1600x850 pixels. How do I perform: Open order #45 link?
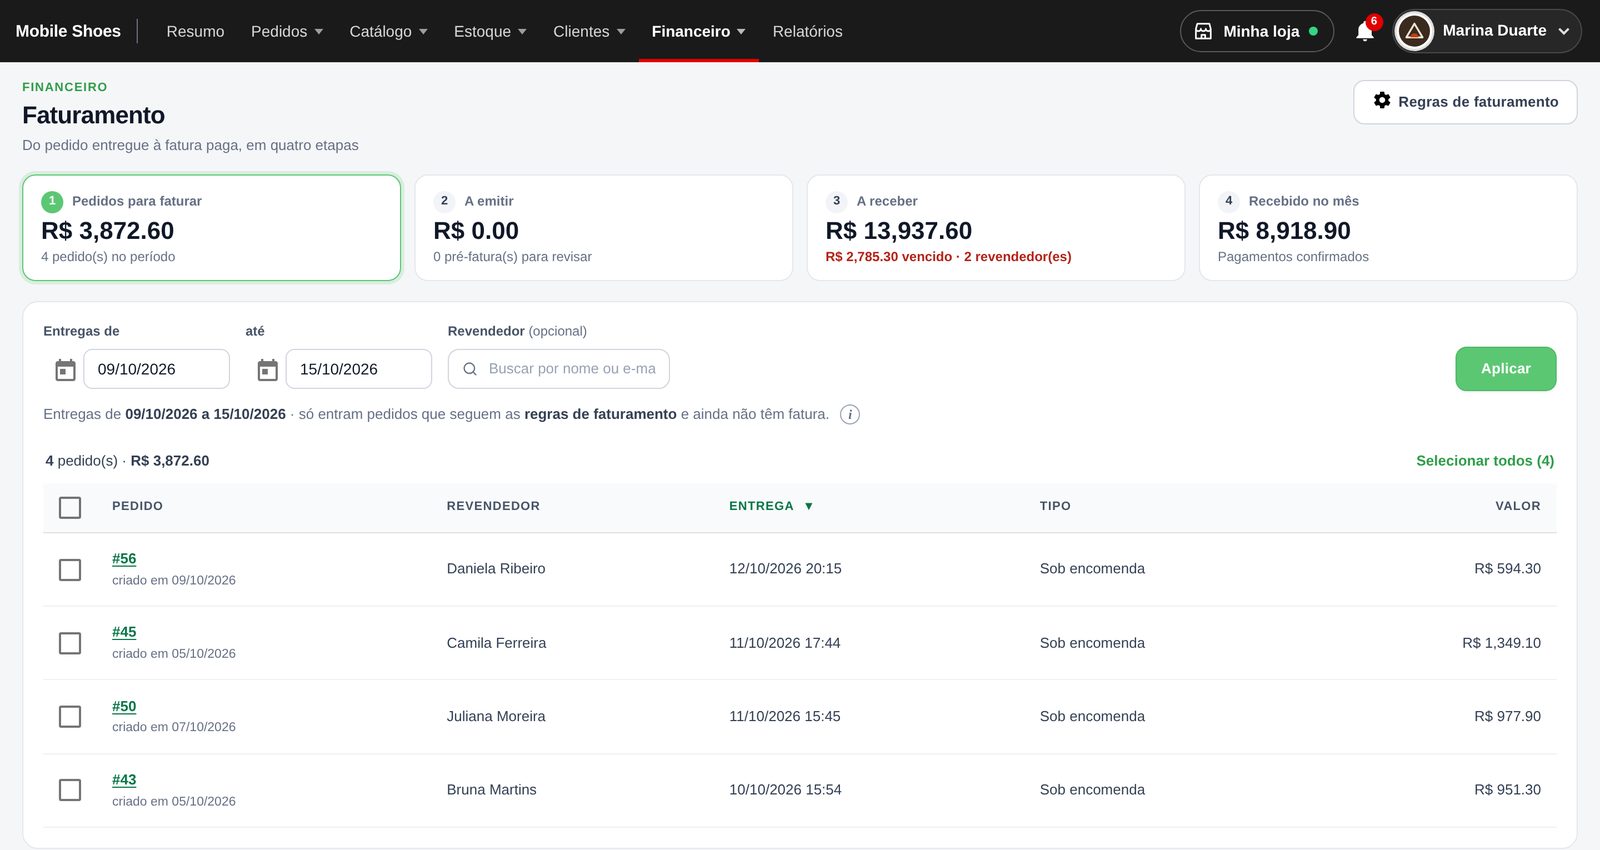[124, 632]
